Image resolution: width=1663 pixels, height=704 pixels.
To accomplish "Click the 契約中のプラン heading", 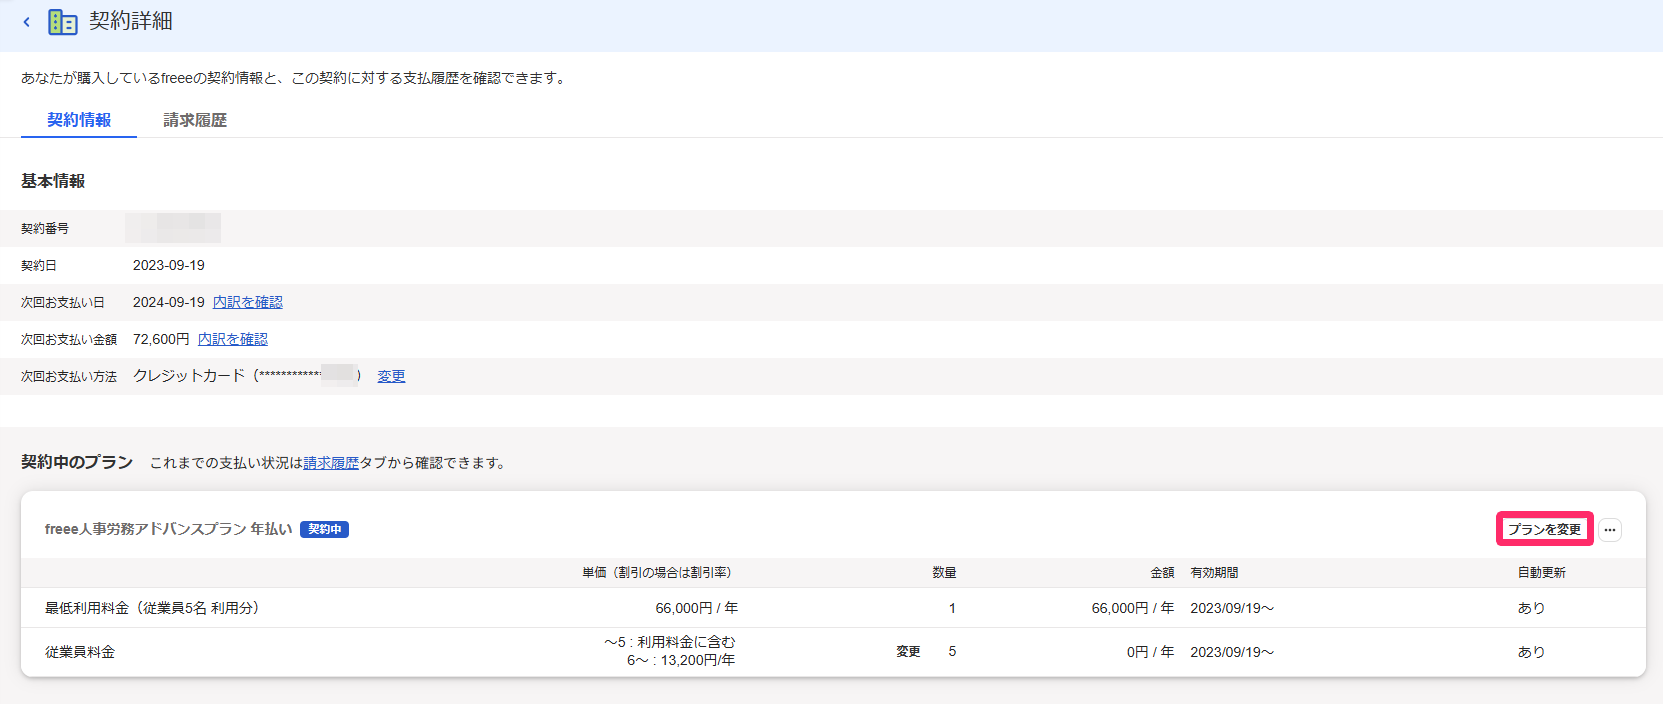I will coord(77,462).
